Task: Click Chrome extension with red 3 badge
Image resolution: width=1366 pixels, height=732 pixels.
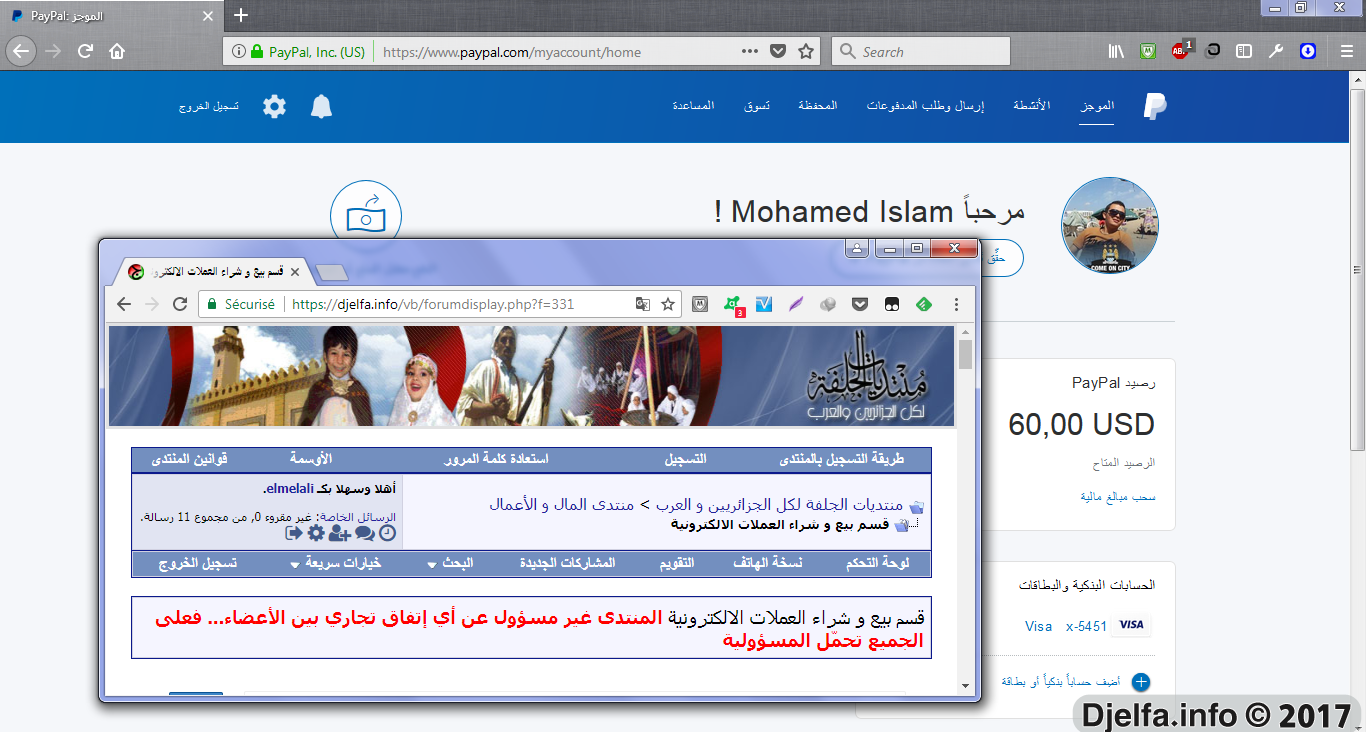Action: 733,305
